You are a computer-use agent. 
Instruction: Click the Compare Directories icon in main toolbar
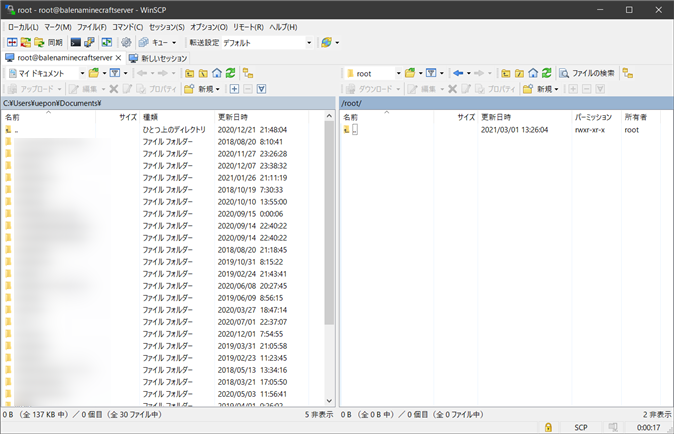point(12,43)
